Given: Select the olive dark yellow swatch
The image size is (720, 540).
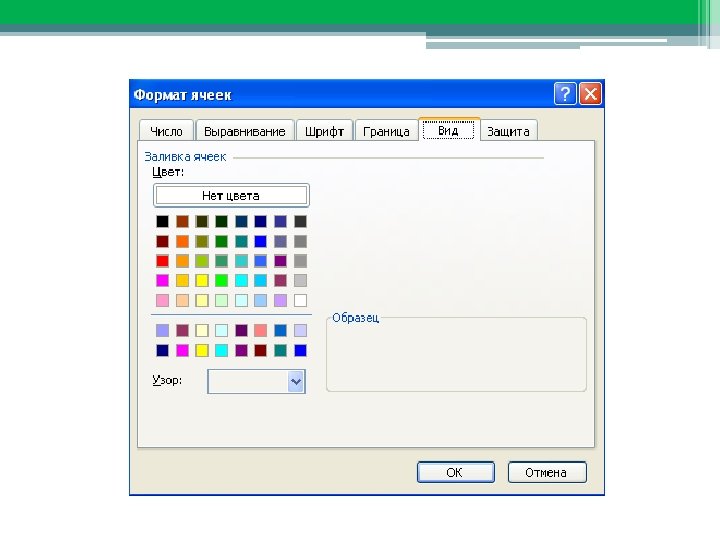Looking at the screenshot, I should point(202,241).
